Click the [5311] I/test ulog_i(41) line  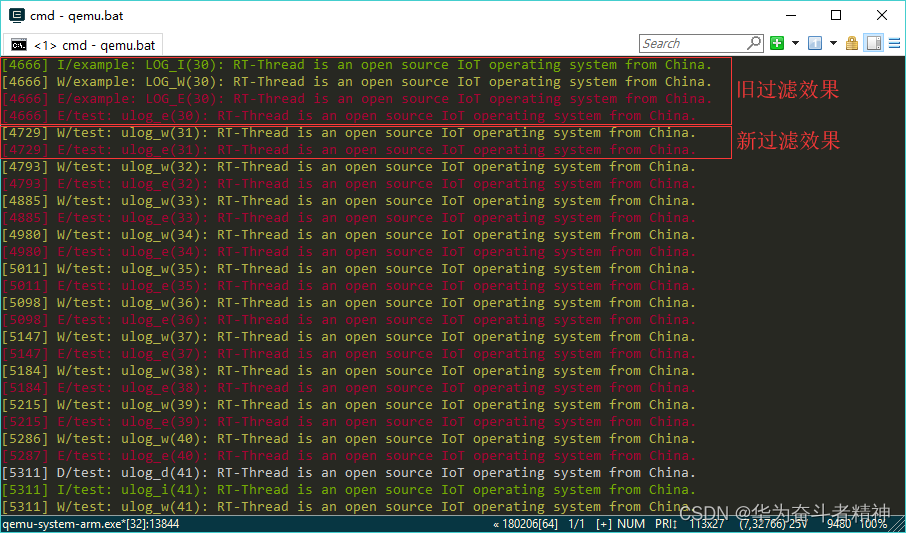(348, 490)
